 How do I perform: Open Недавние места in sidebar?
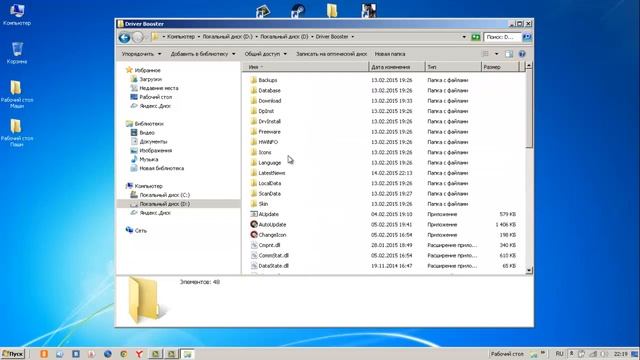(x=159, y=88)
